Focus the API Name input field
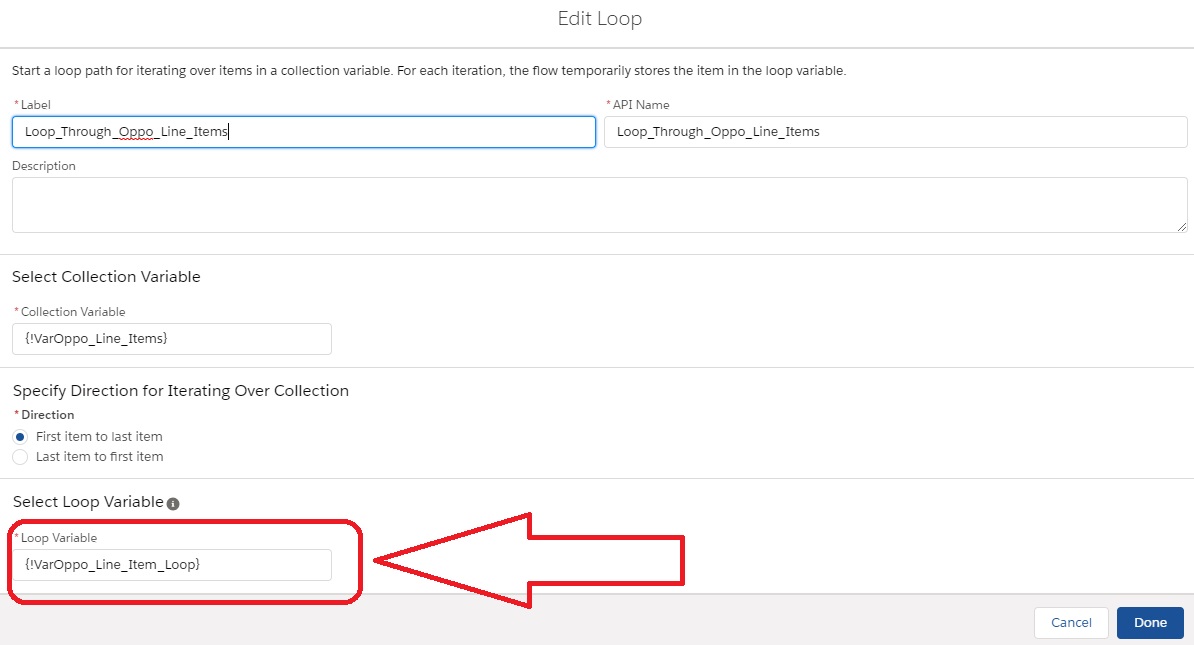The width and height of the screenshot is (1194, 645). (x=895, y=132)
